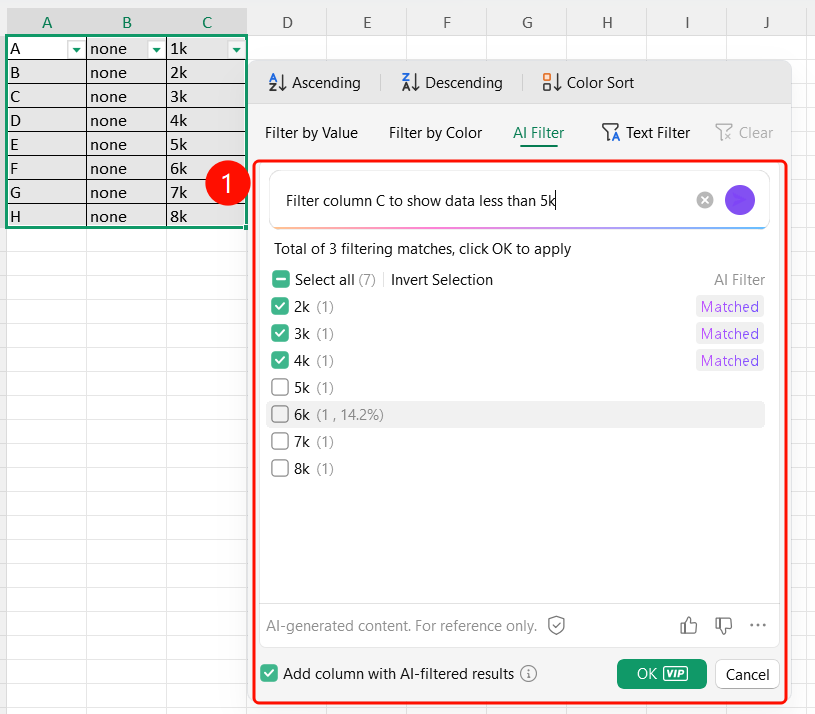Uncheck the 4k value checkbox

tap(280, 361)
